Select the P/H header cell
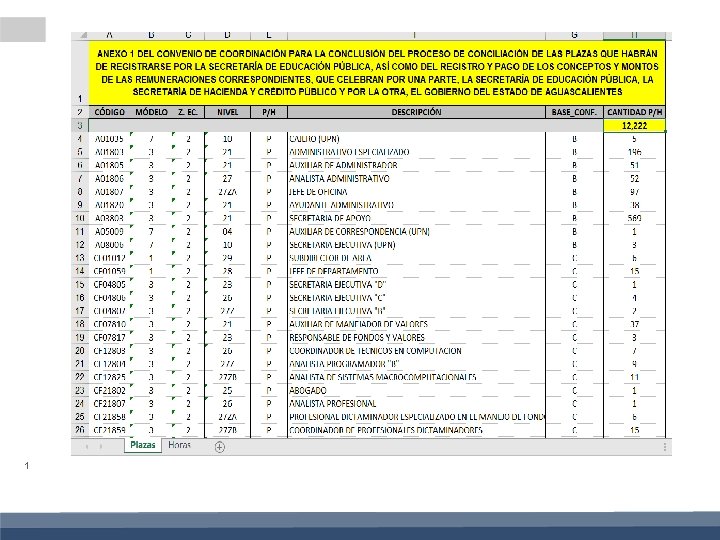This screenshot has width=720, height=540. (269, 112)
